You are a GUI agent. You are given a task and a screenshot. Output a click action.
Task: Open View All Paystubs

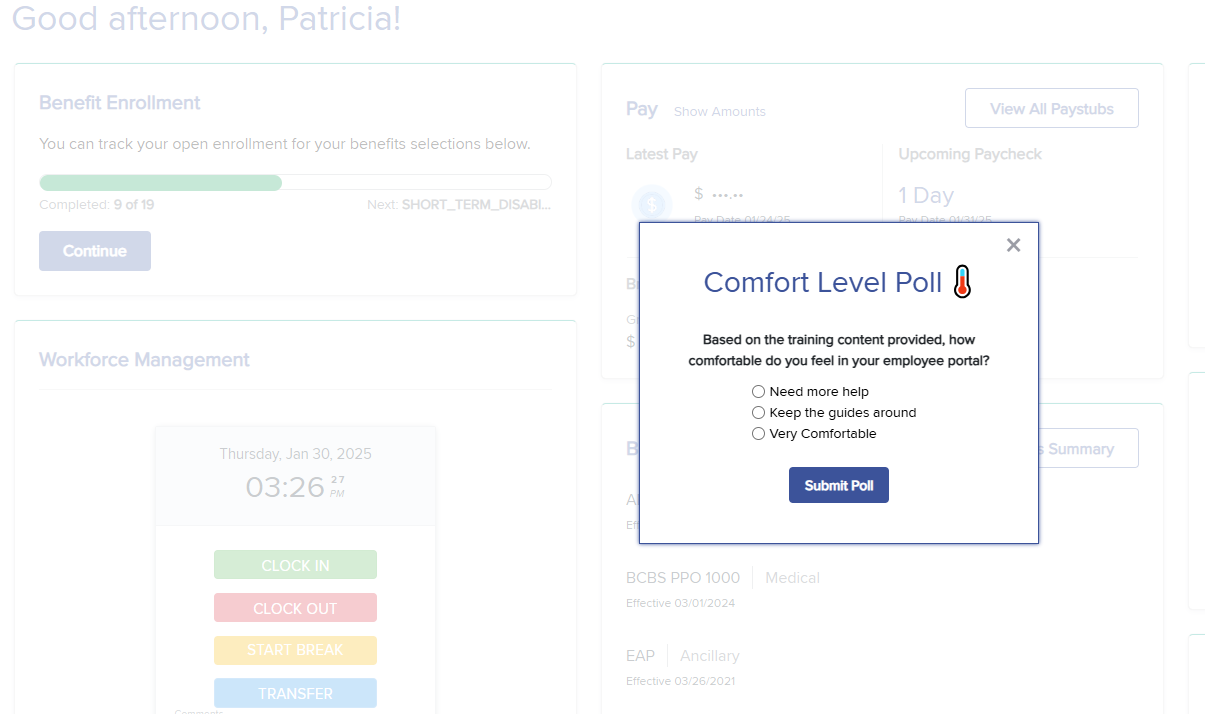1051,109
